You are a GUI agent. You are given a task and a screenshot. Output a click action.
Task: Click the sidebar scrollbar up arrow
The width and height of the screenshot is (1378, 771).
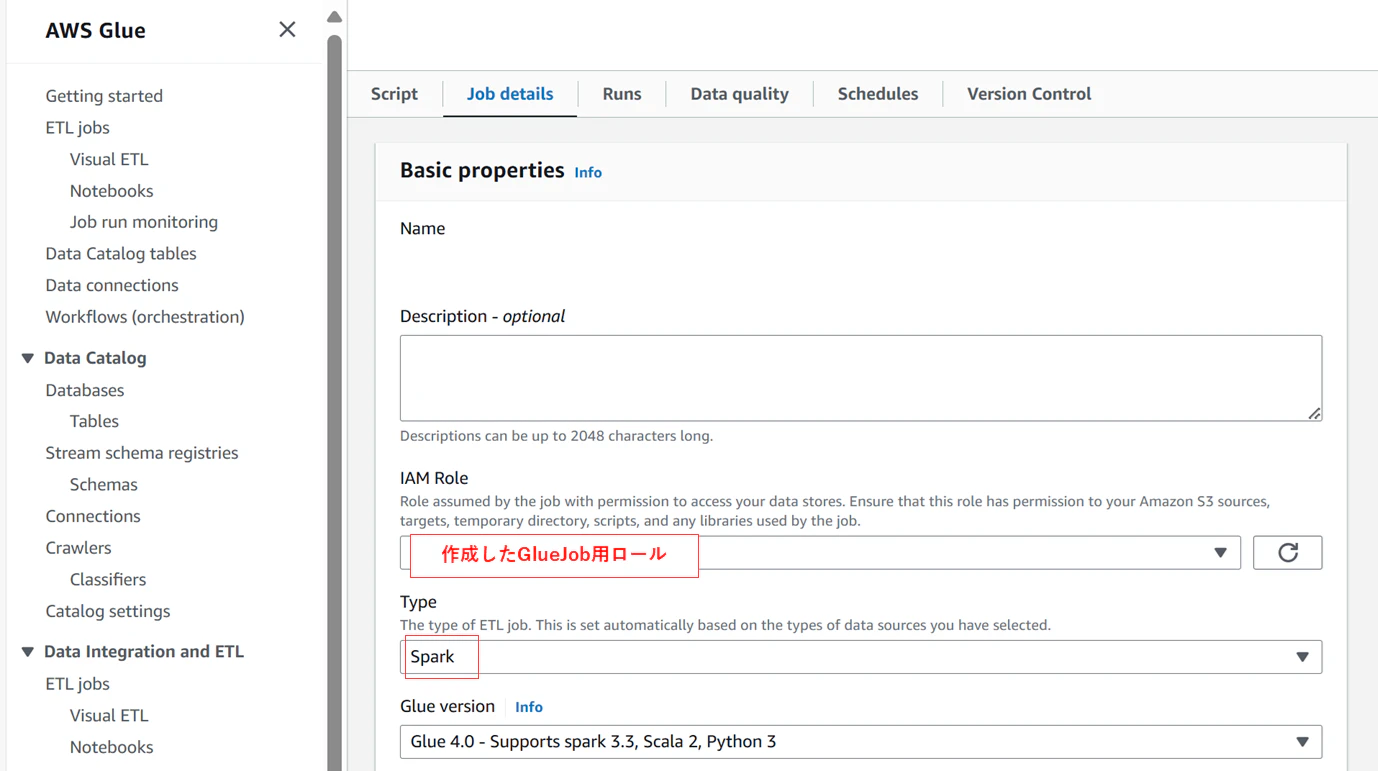coord(334,17)
